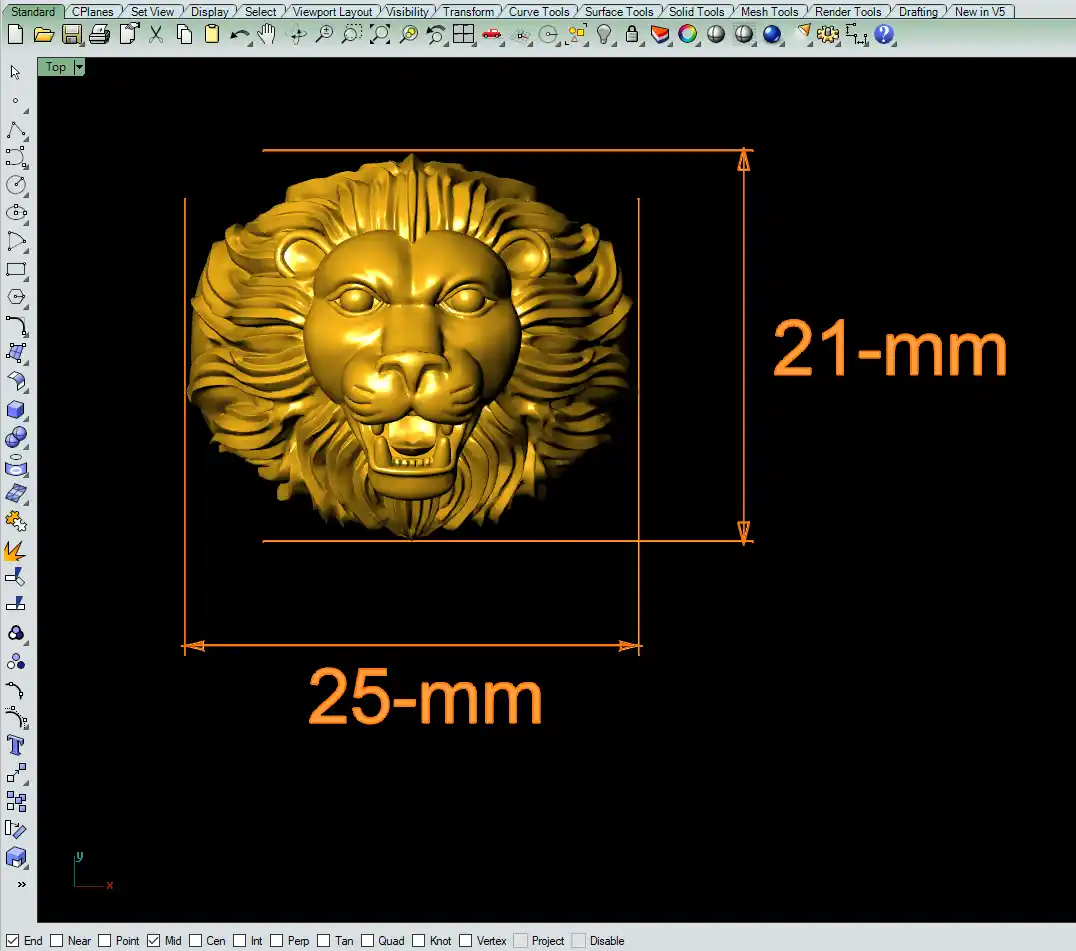1076x951 pixels.
Task: Open the Top viewport dropdown arrow
Action: 79,67
